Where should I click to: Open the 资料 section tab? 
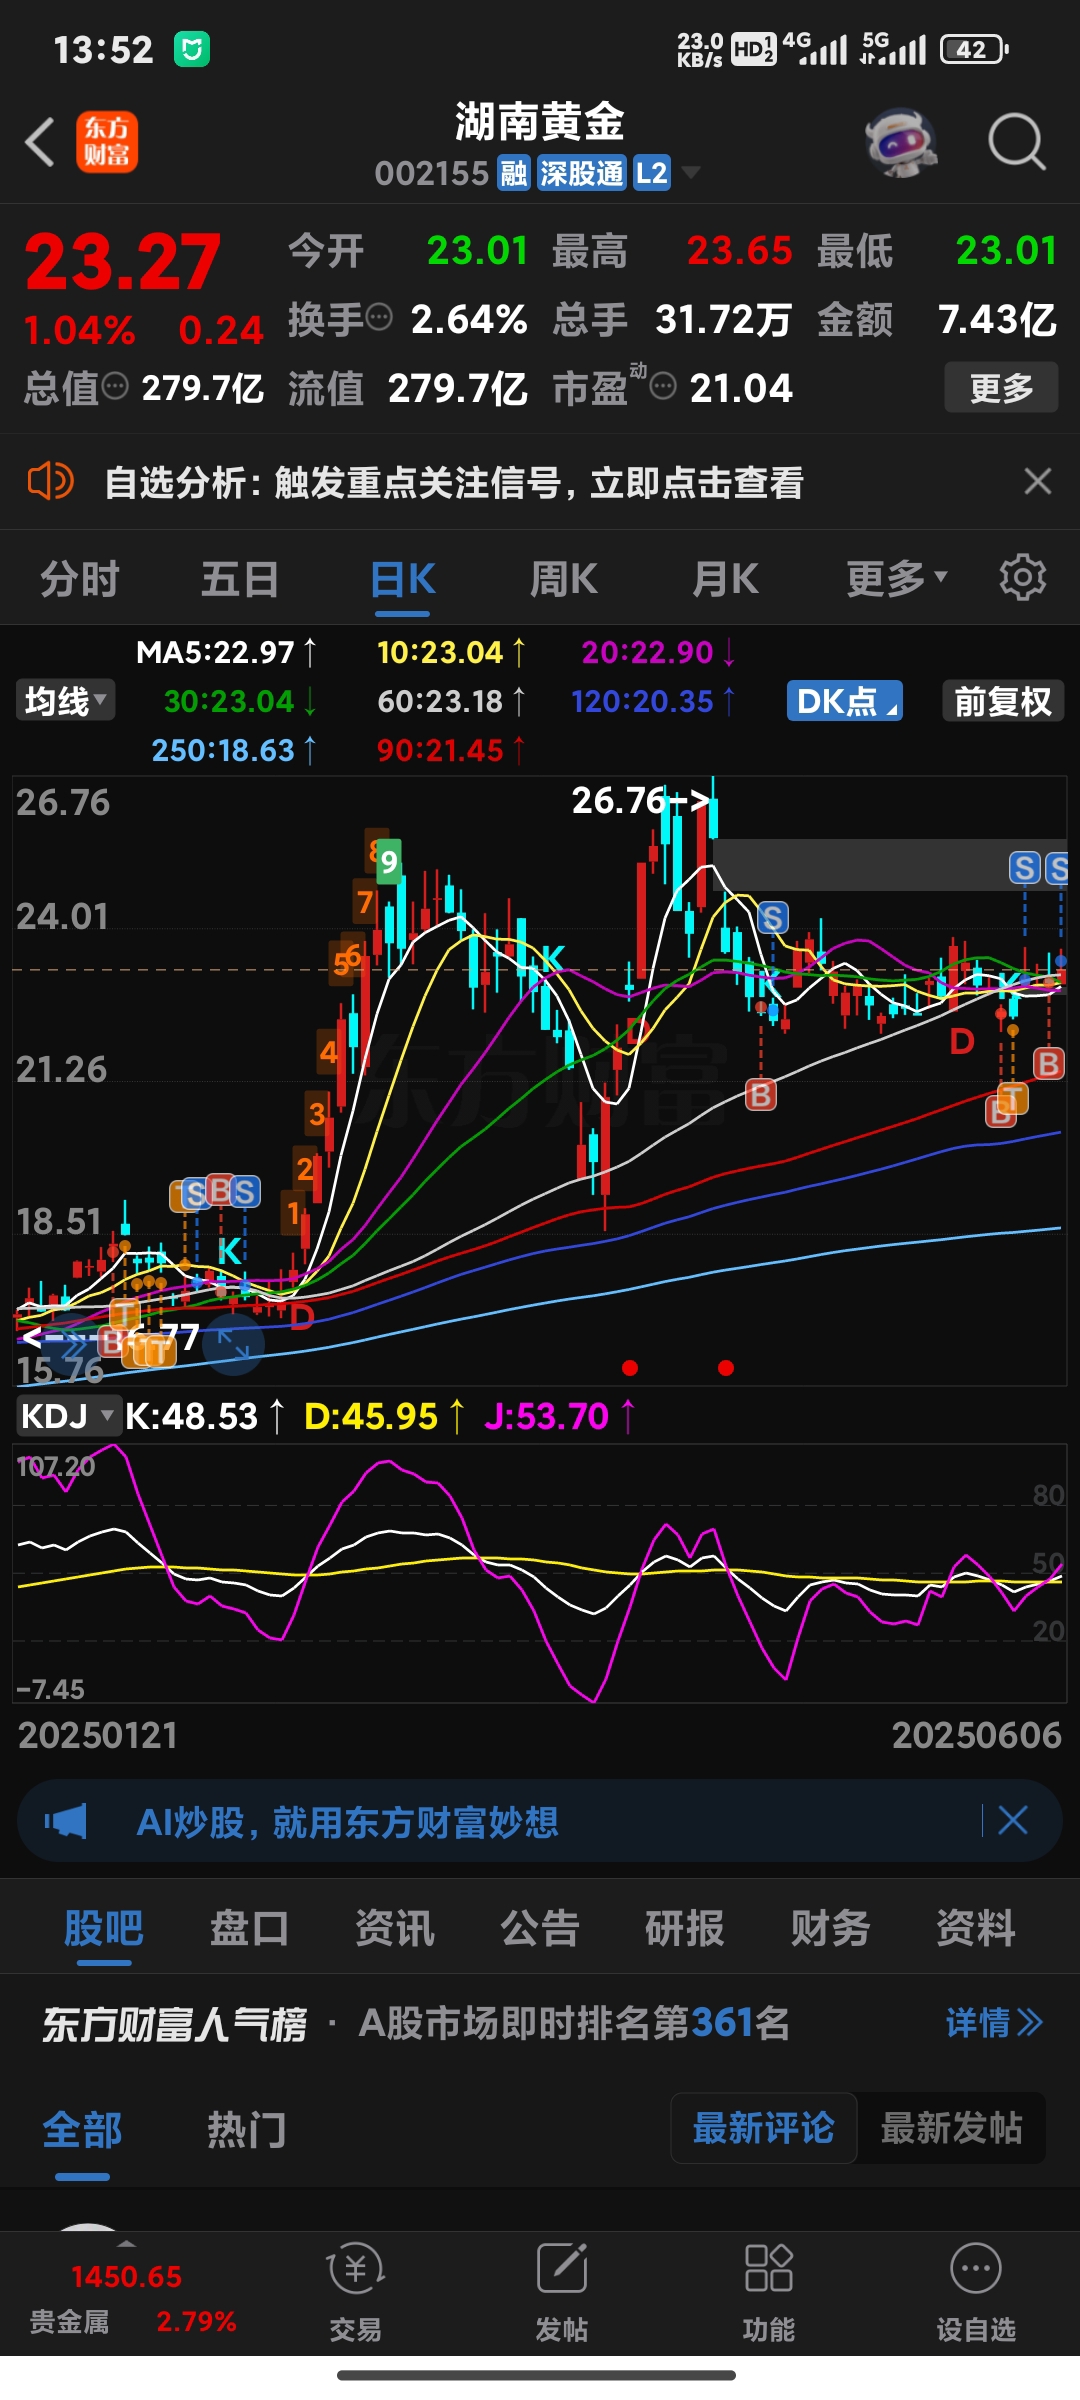click(976, 1928)
